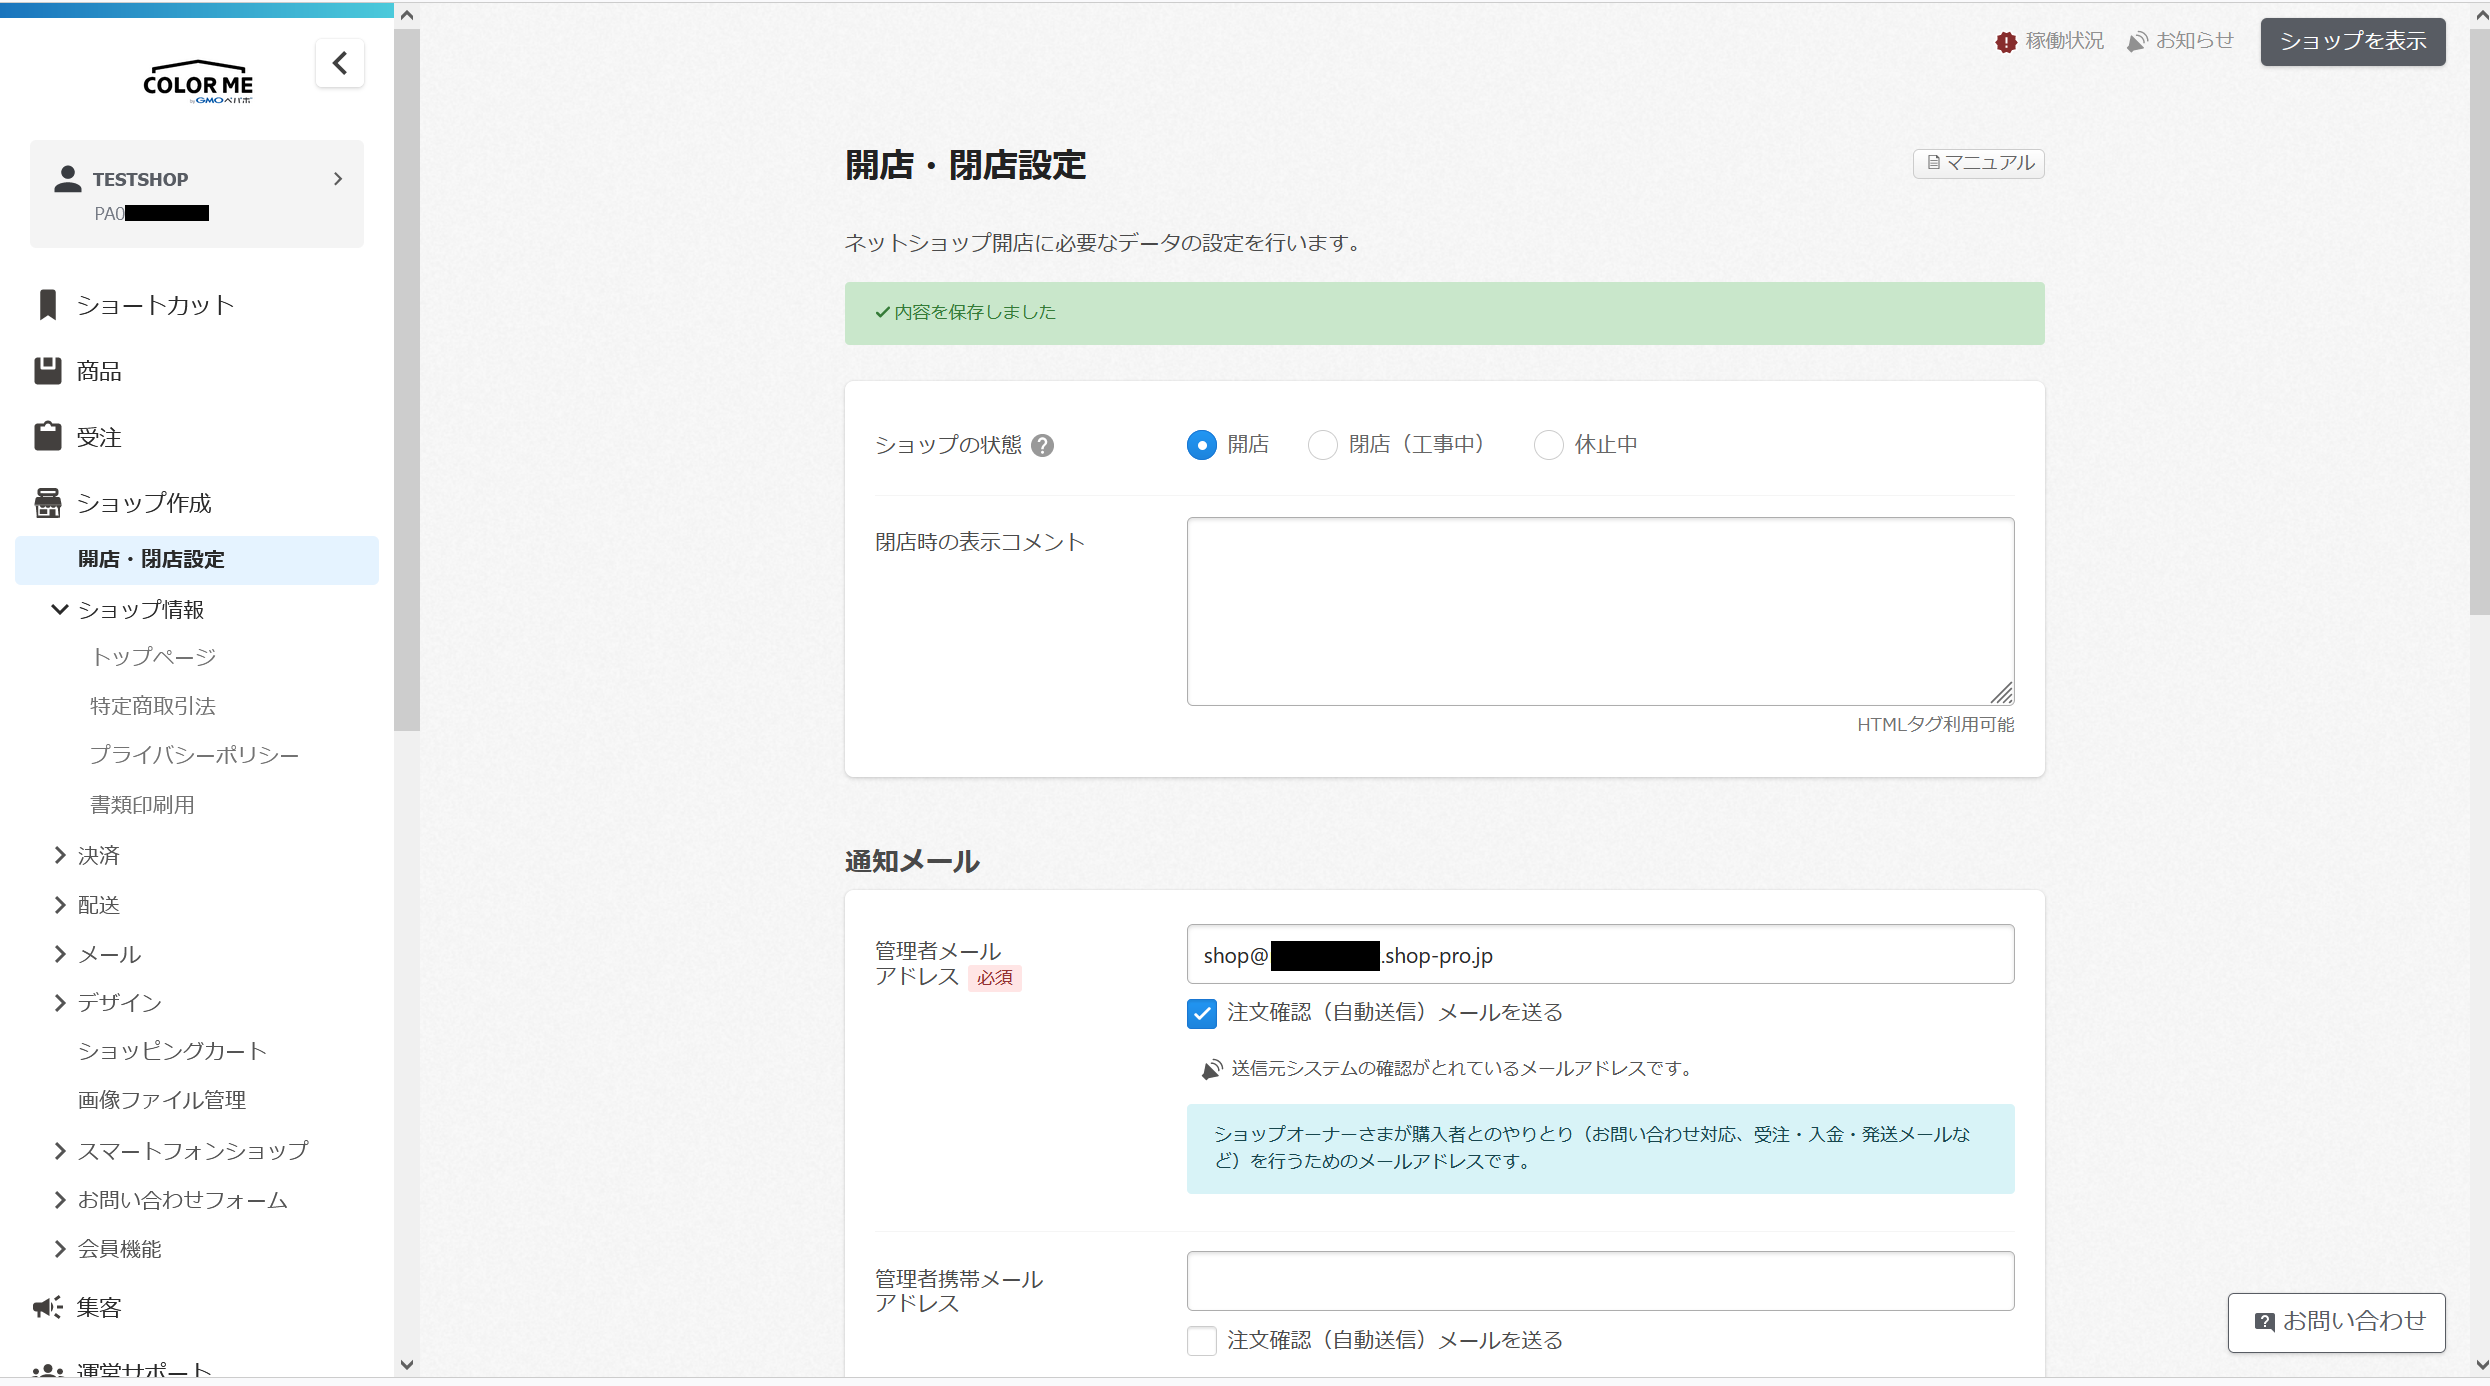Click the 商品 box icon in sidebar

click(47, 371)
